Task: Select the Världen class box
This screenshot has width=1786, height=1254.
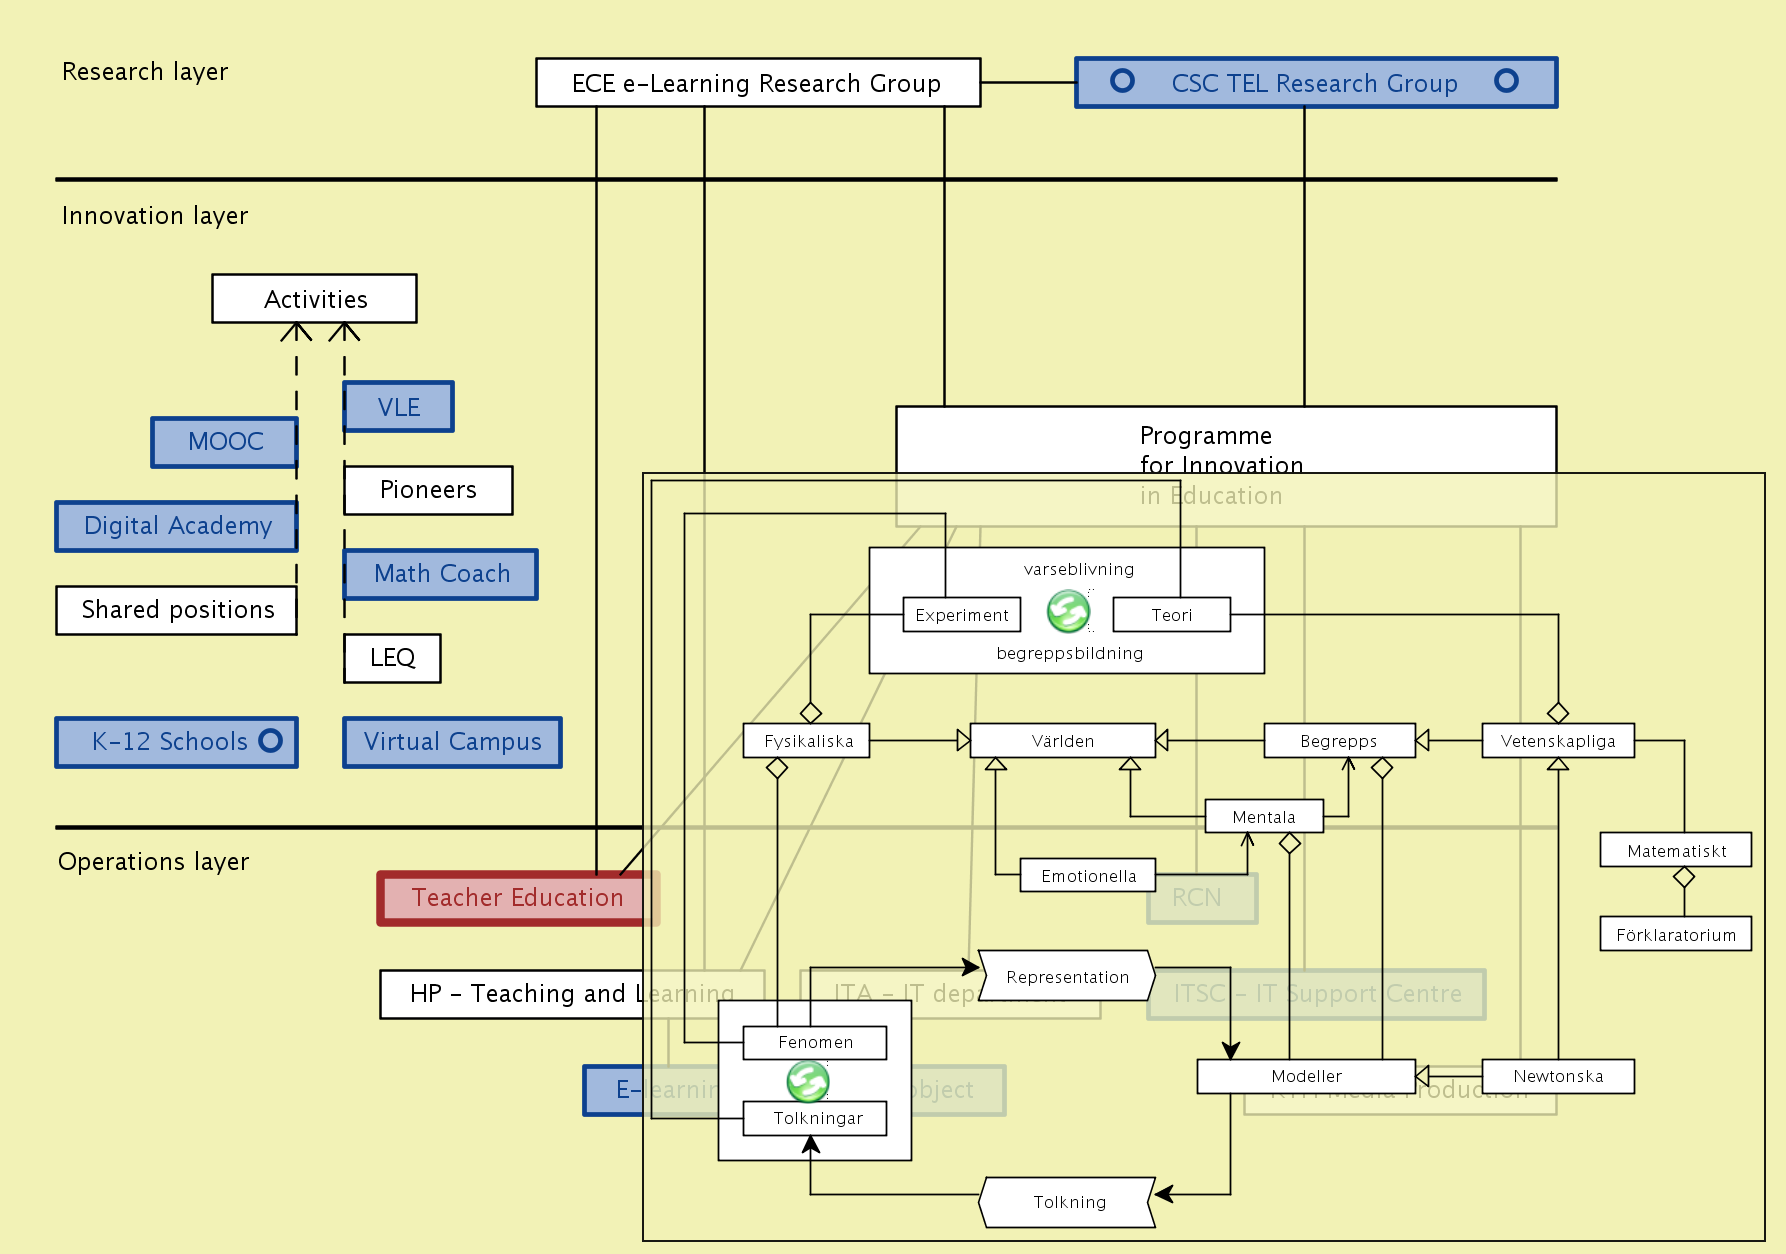Action: [x=1062, y=741]
